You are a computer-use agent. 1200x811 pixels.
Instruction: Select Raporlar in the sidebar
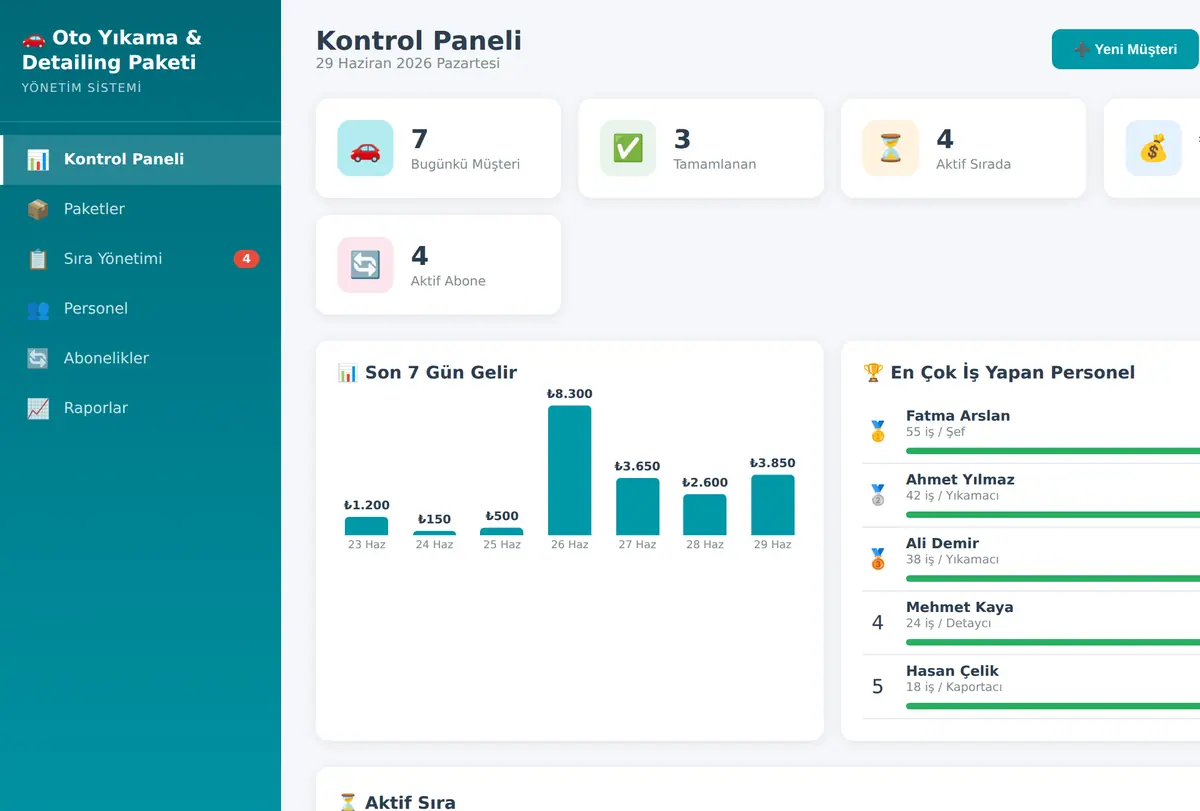tap(140, 408)
